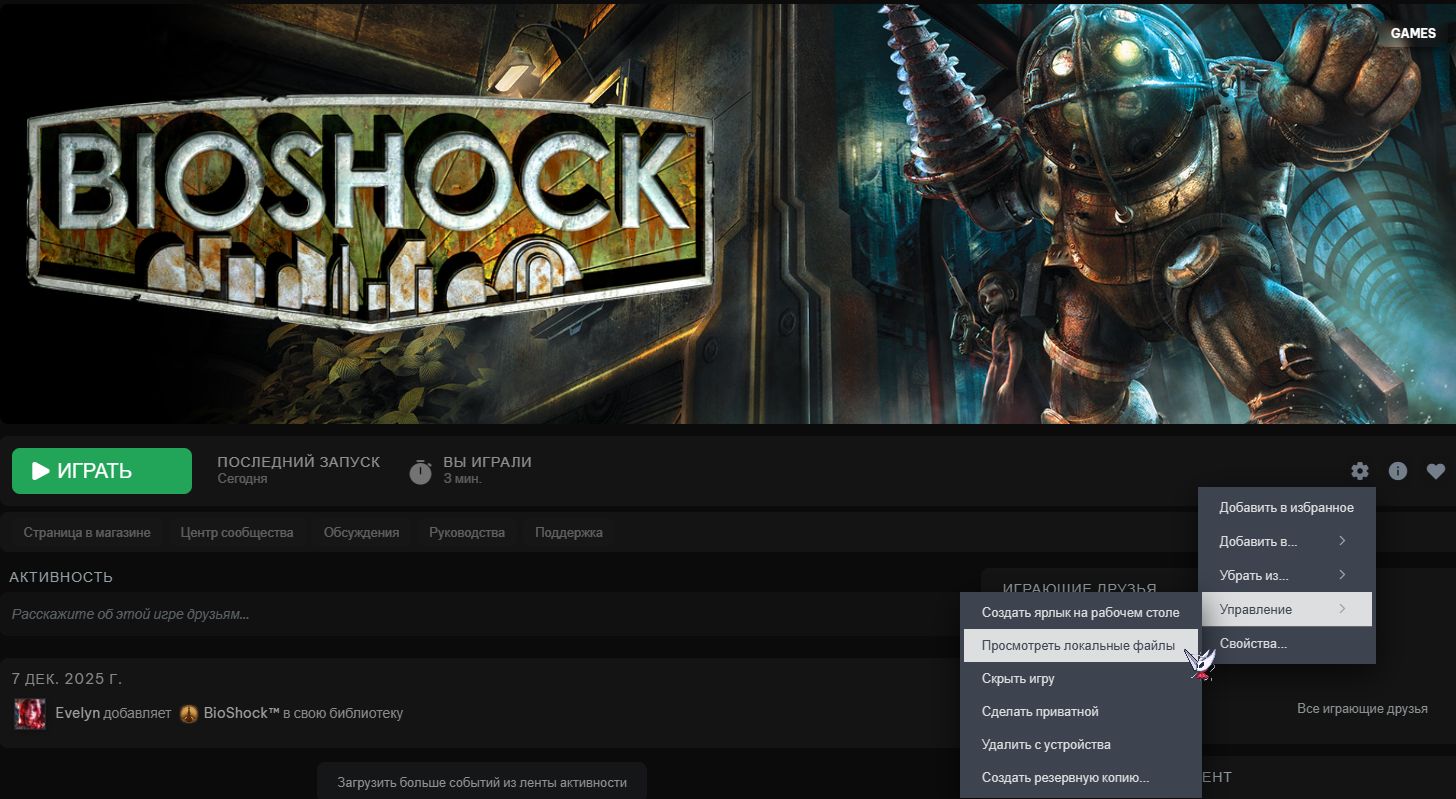Screen dimensions: 1456x799
Task: Open Evelyn's avatar in activity feed
Action: pos(30,713)
